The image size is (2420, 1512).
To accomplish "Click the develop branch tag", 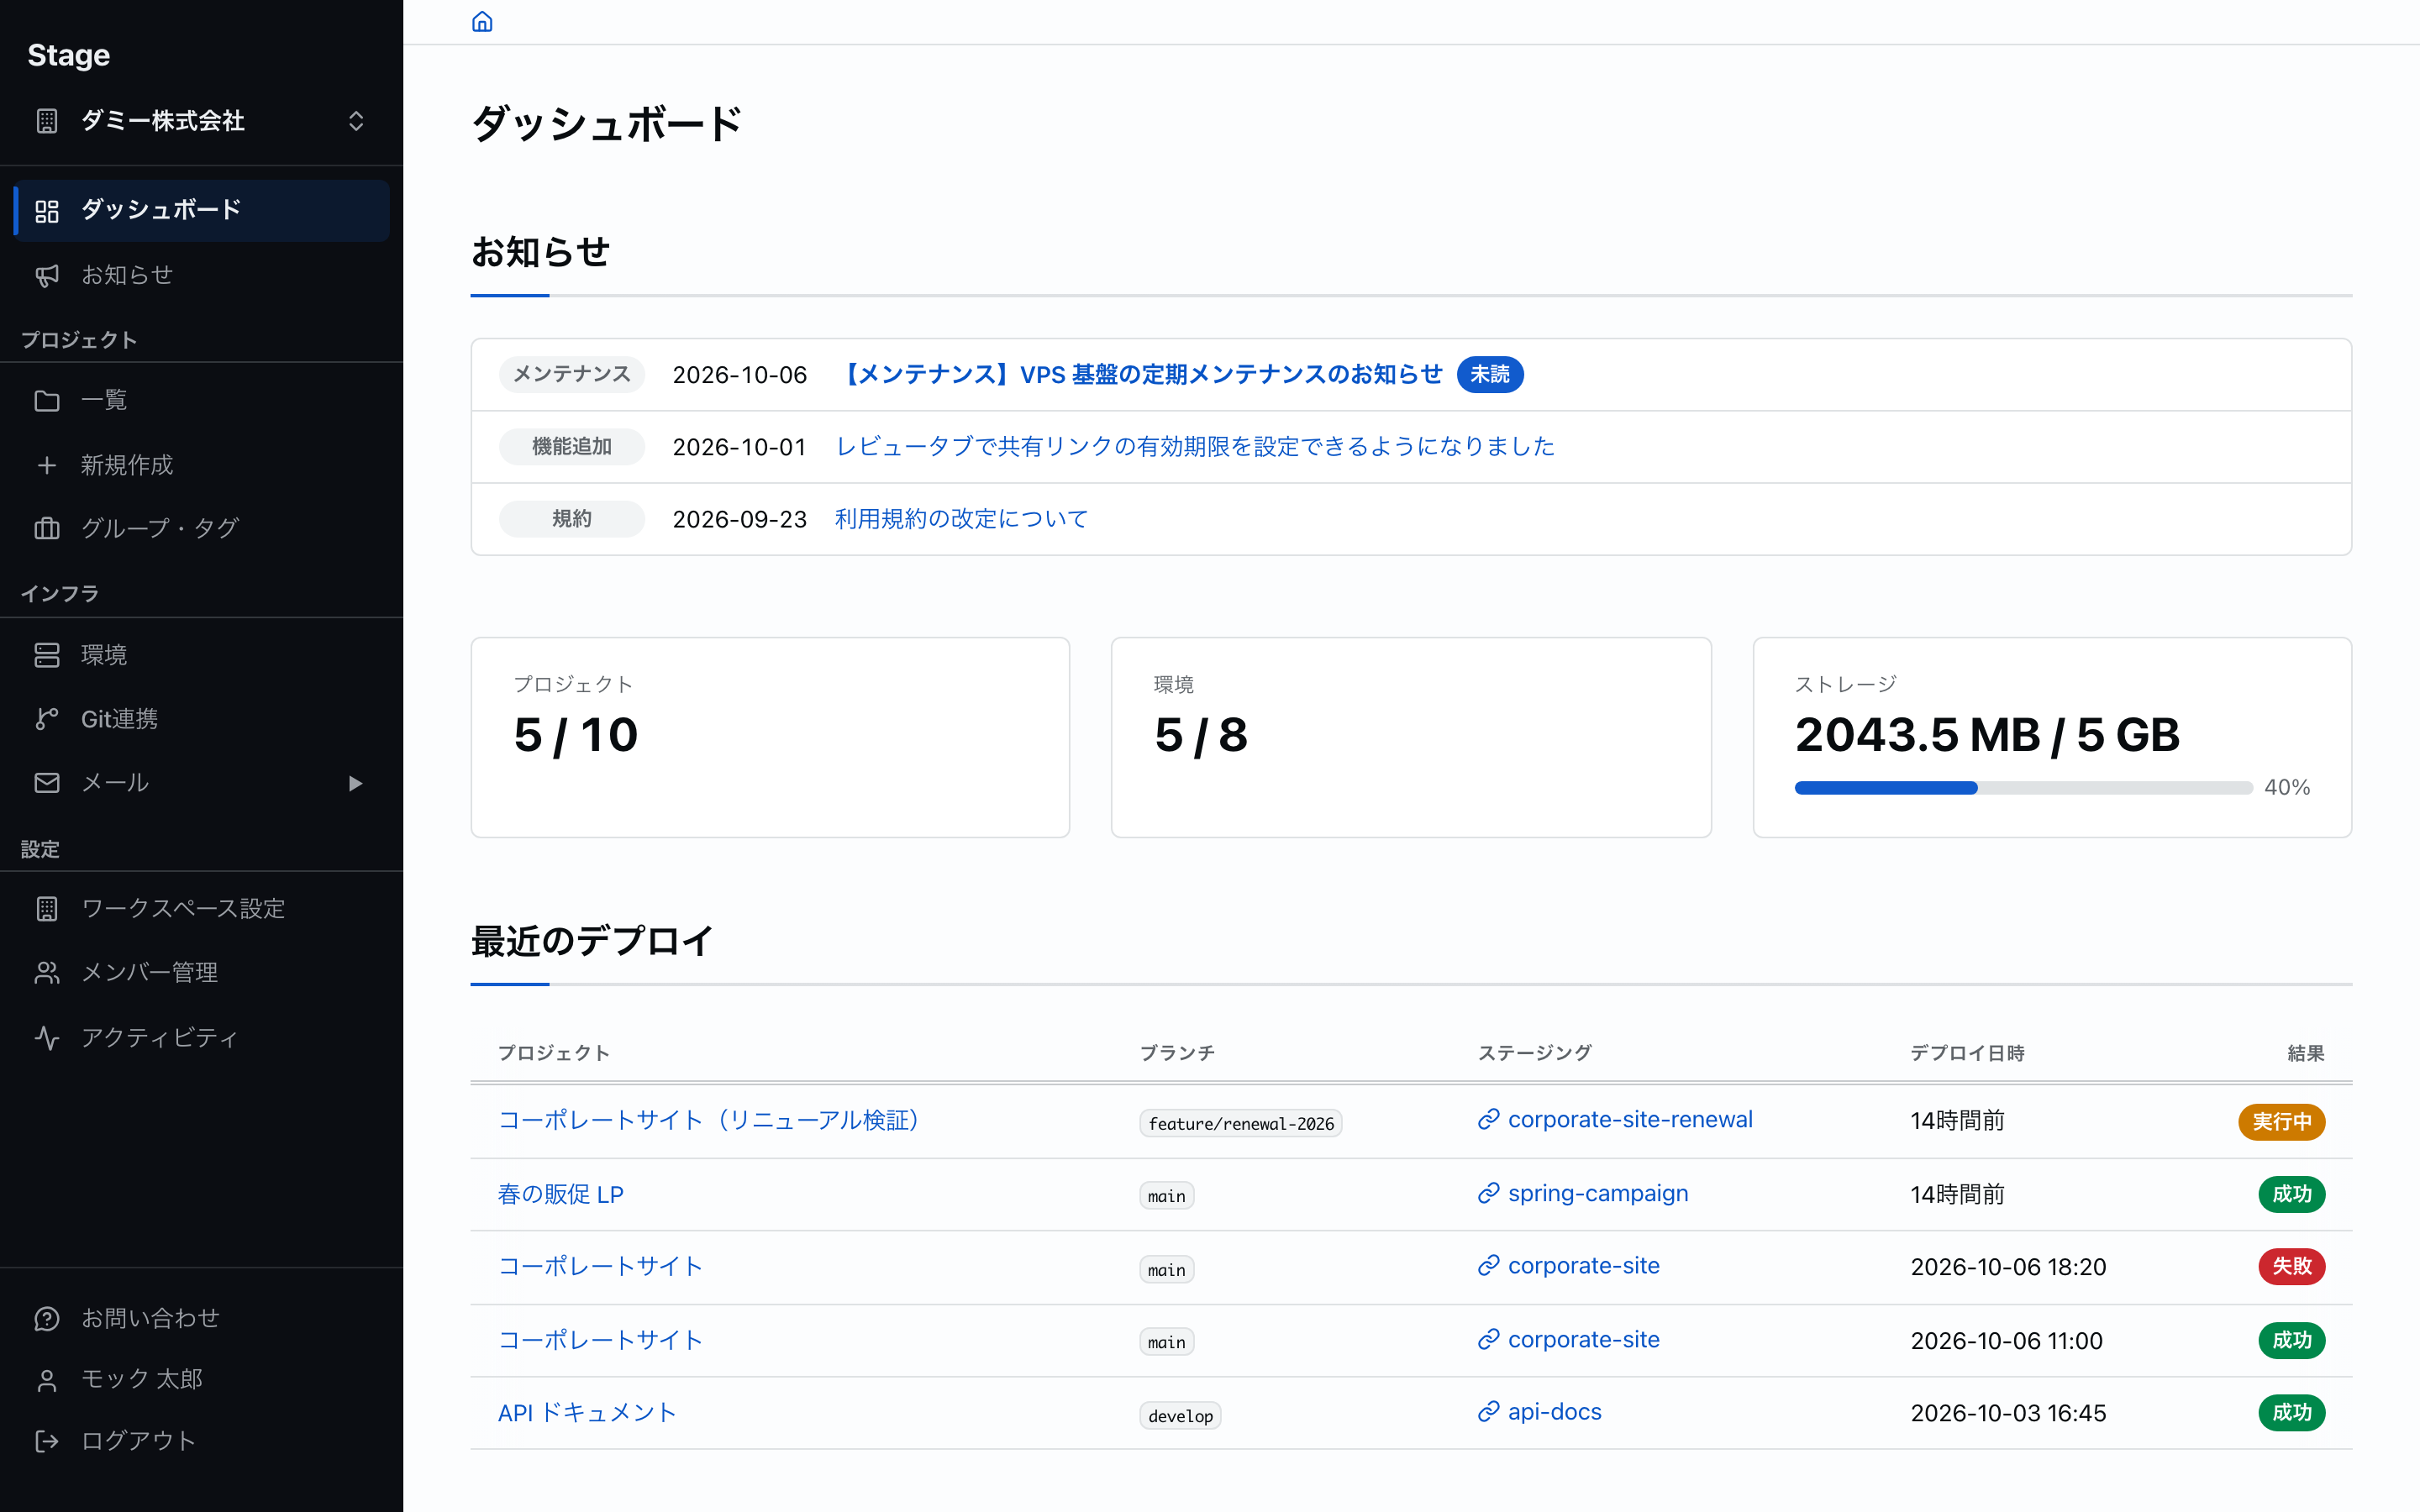I will click(1180, 1416).
